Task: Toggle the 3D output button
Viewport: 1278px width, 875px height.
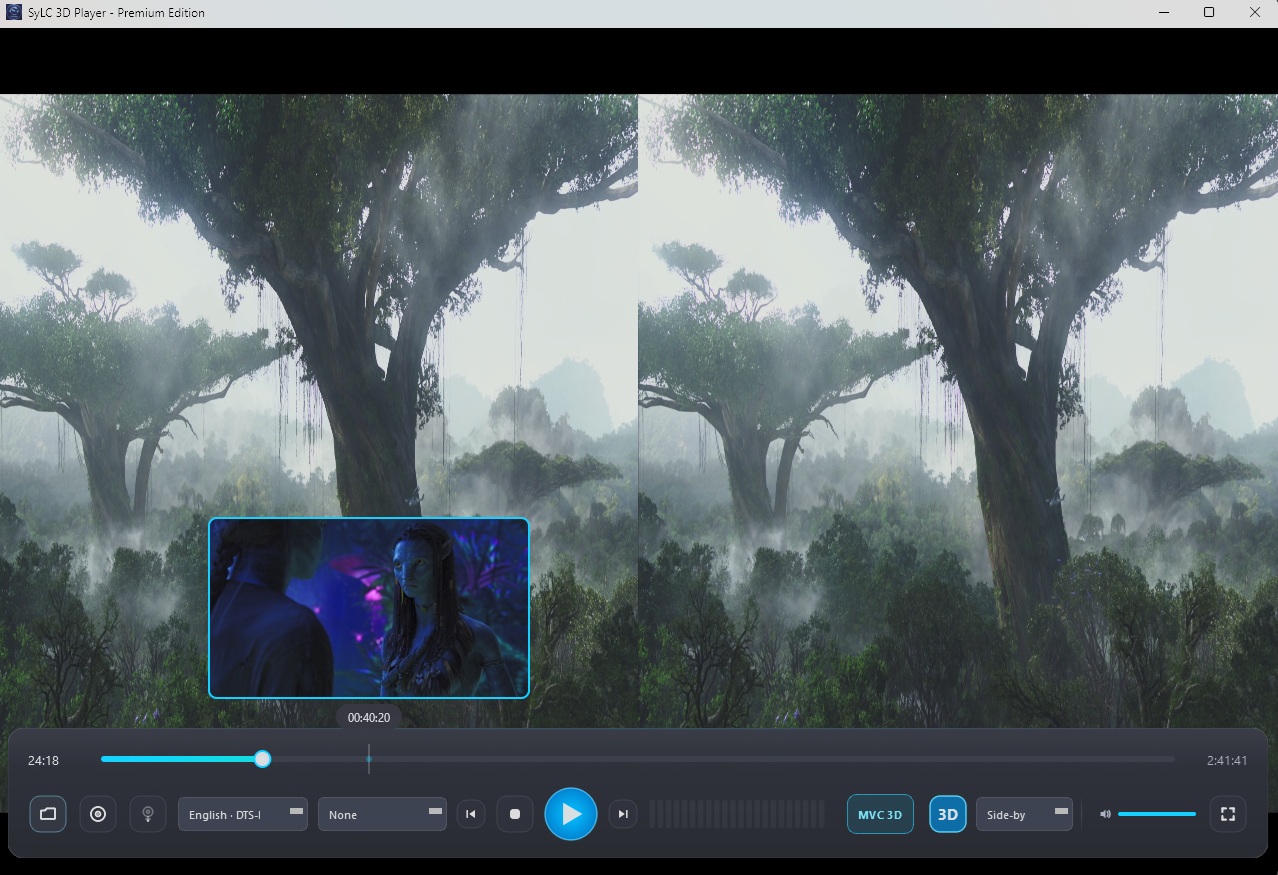Action: point(948,814)
